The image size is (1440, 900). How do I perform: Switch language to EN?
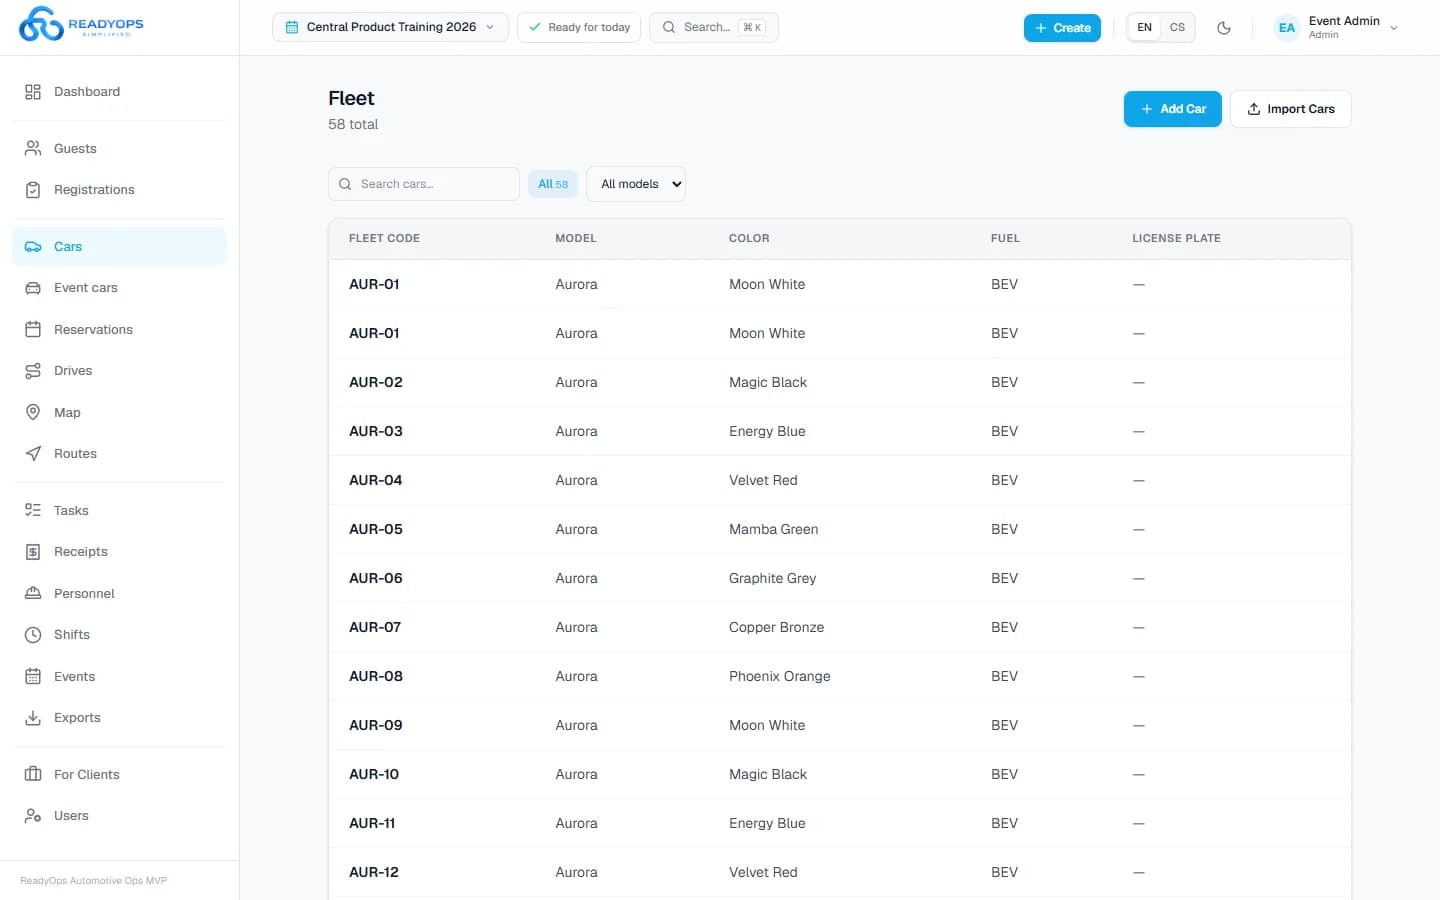[x=1145, y=28]
